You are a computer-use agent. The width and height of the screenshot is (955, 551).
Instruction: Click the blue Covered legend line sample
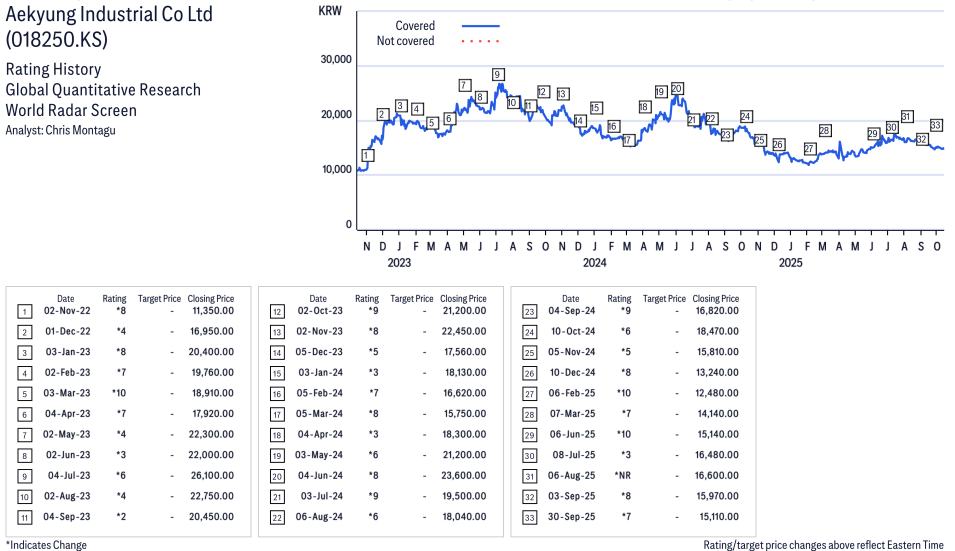coord(480,26)
